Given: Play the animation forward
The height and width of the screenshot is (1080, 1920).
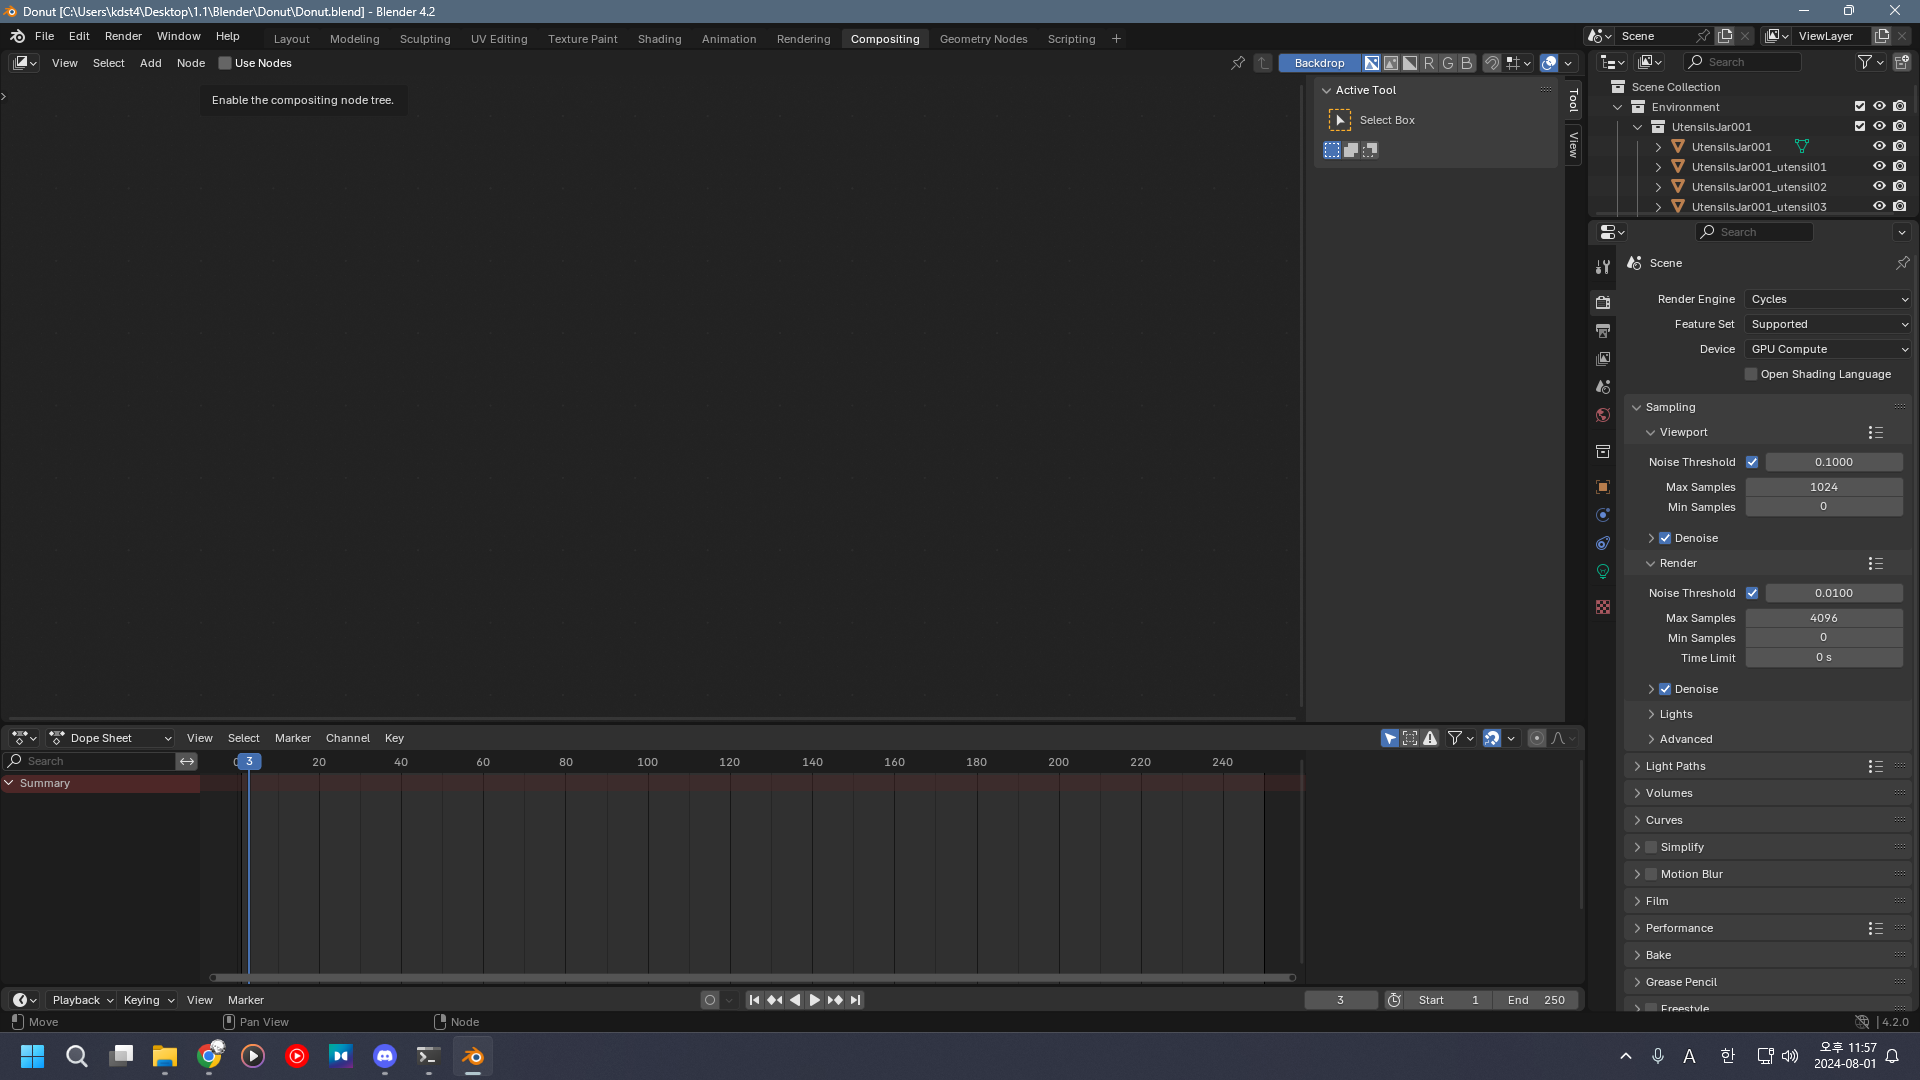Looking at the screenshot, I should point(815,1000).
